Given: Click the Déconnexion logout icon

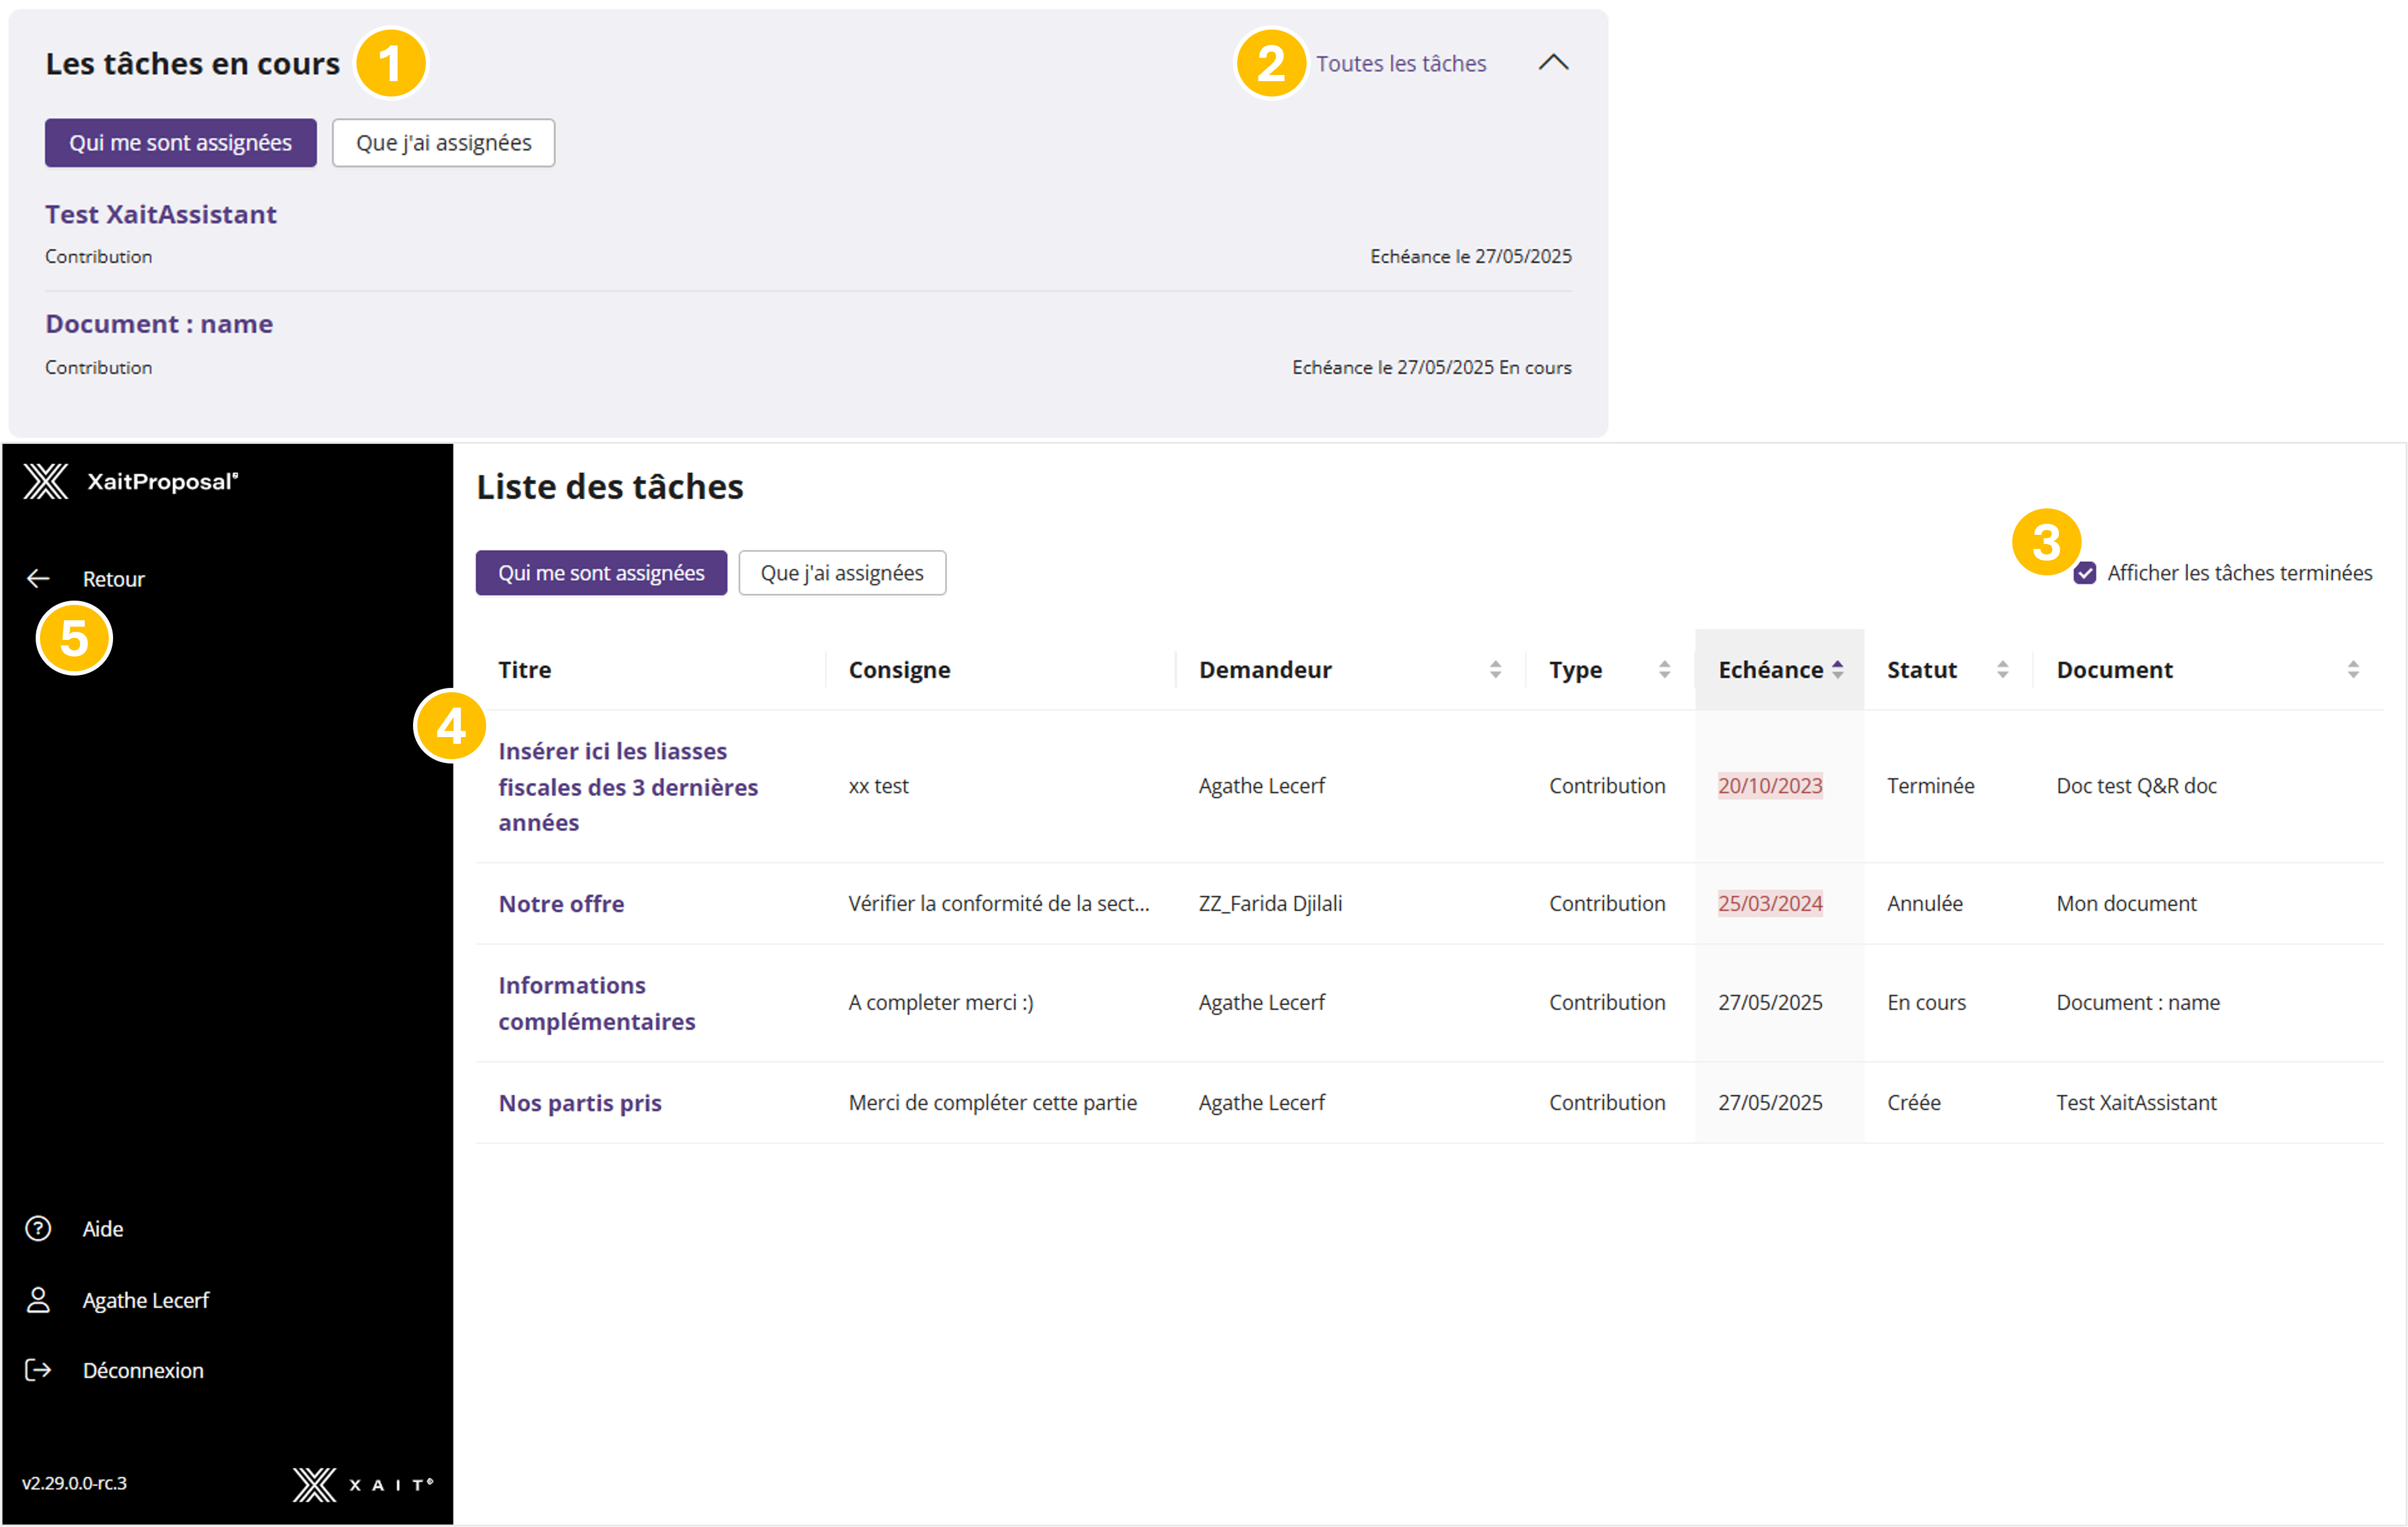Looking at the screenshot, I should click(38, 1370).
